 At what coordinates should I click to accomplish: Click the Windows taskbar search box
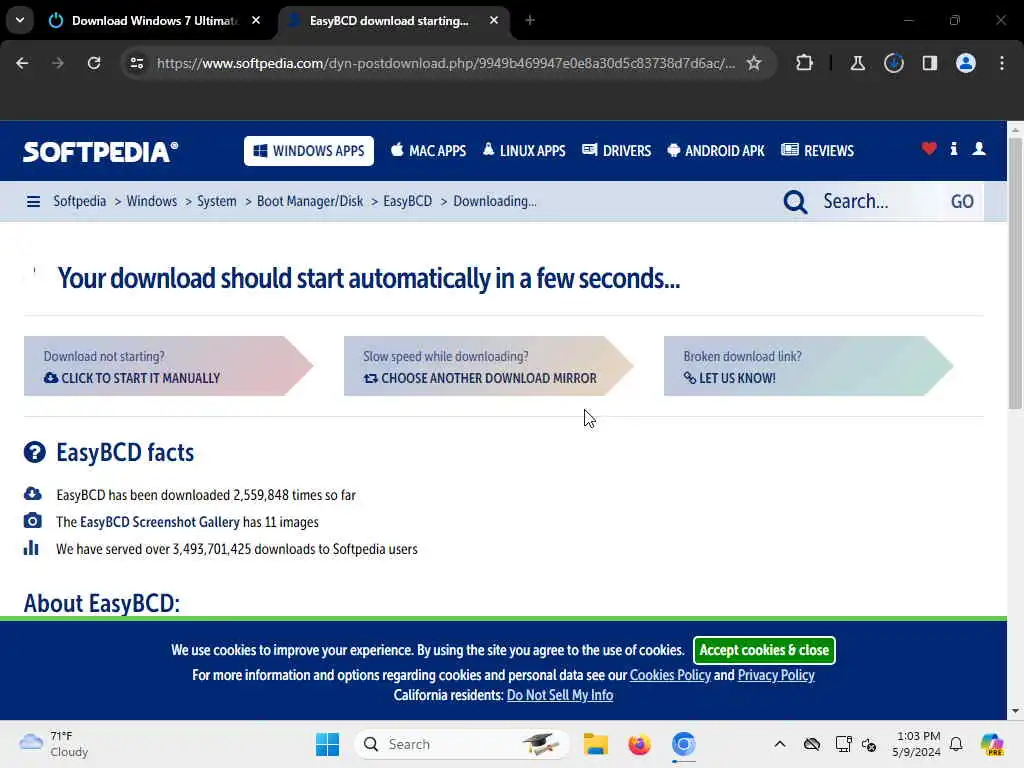(461, 744)
